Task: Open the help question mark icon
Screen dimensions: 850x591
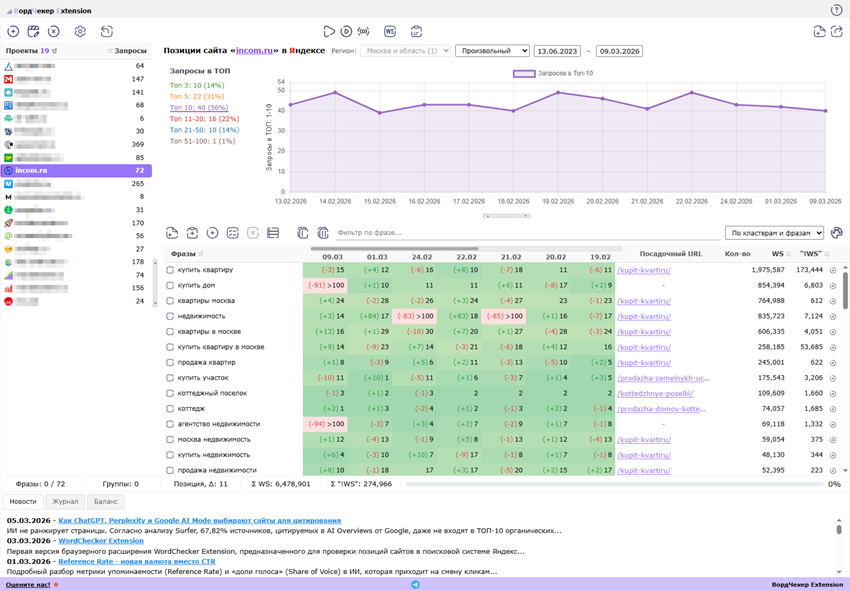Action: tap(837, 10)
